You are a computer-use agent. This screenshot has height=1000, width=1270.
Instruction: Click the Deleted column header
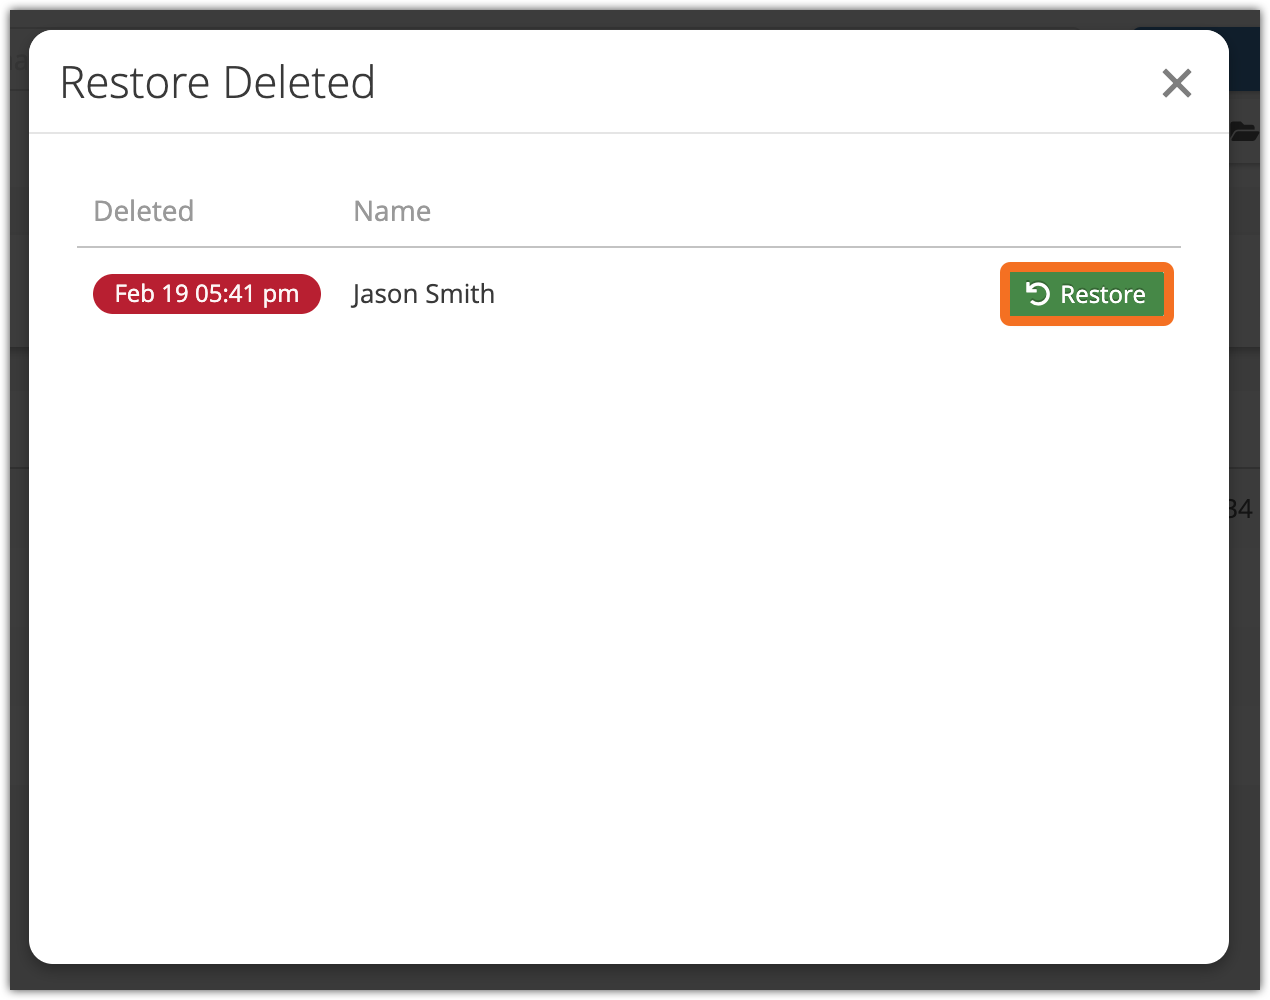pos(143,211)
